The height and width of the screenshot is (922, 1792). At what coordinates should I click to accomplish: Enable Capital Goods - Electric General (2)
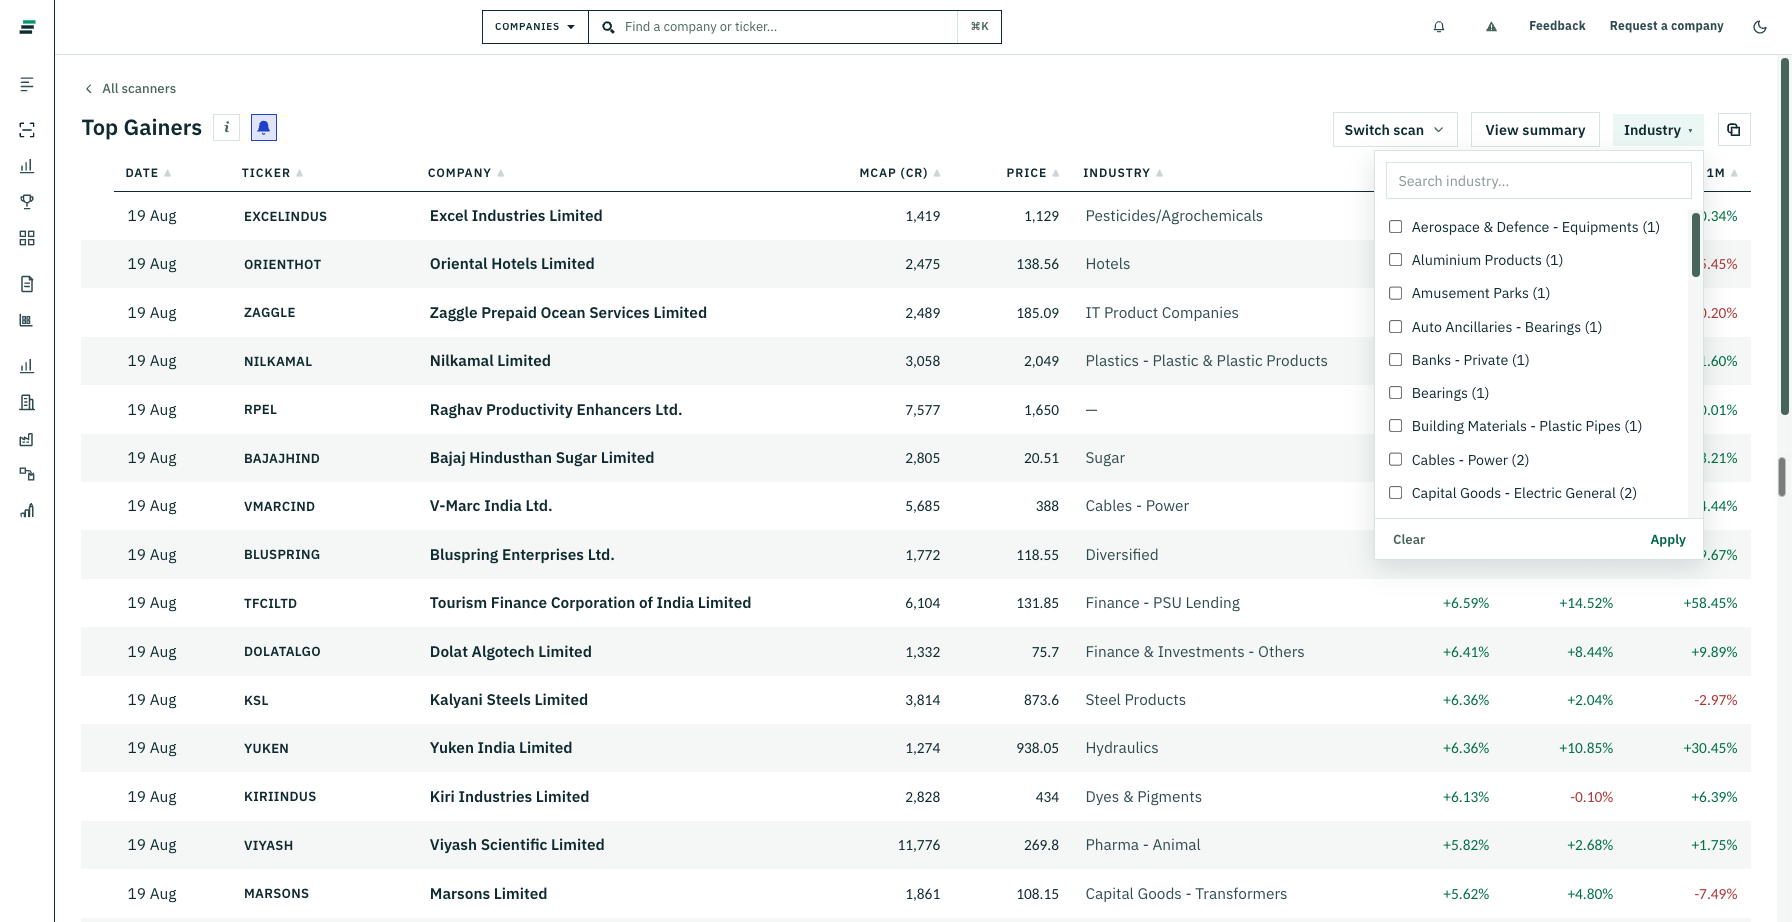[1395, 493]
